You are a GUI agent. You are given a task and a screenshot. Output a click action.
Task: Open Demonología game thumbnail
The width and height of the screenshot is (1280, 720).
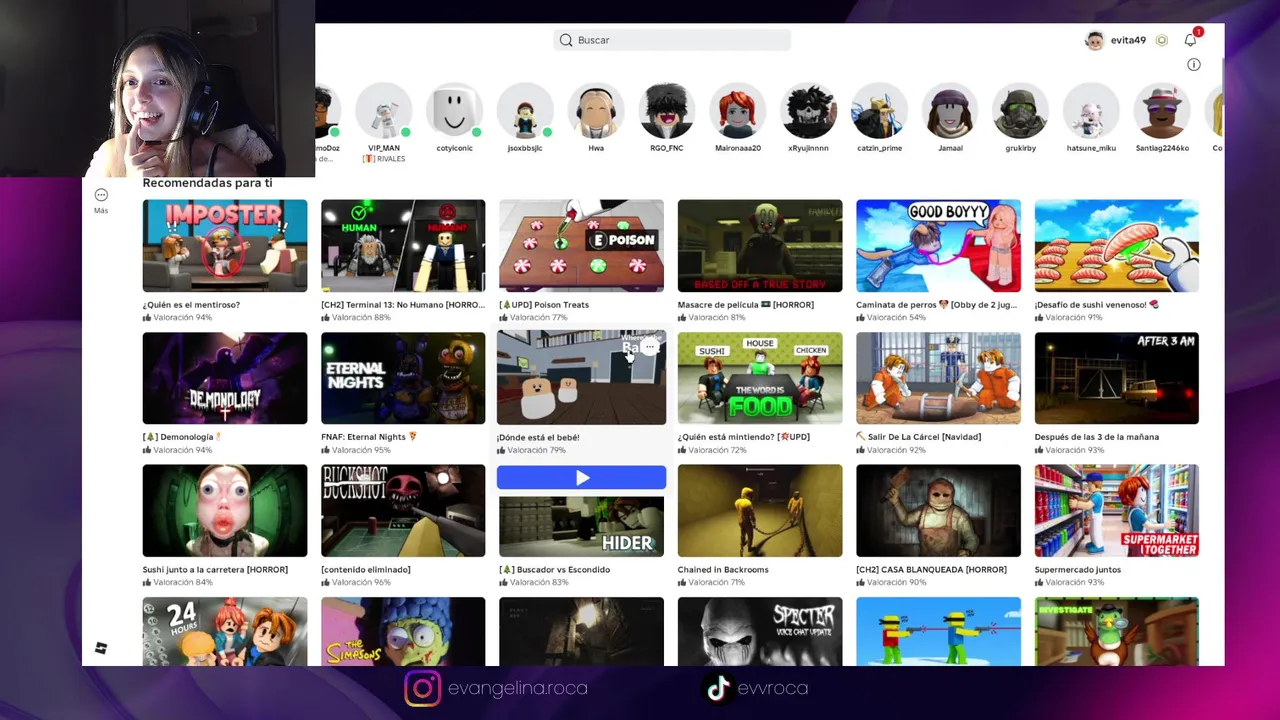coord(225,378)
